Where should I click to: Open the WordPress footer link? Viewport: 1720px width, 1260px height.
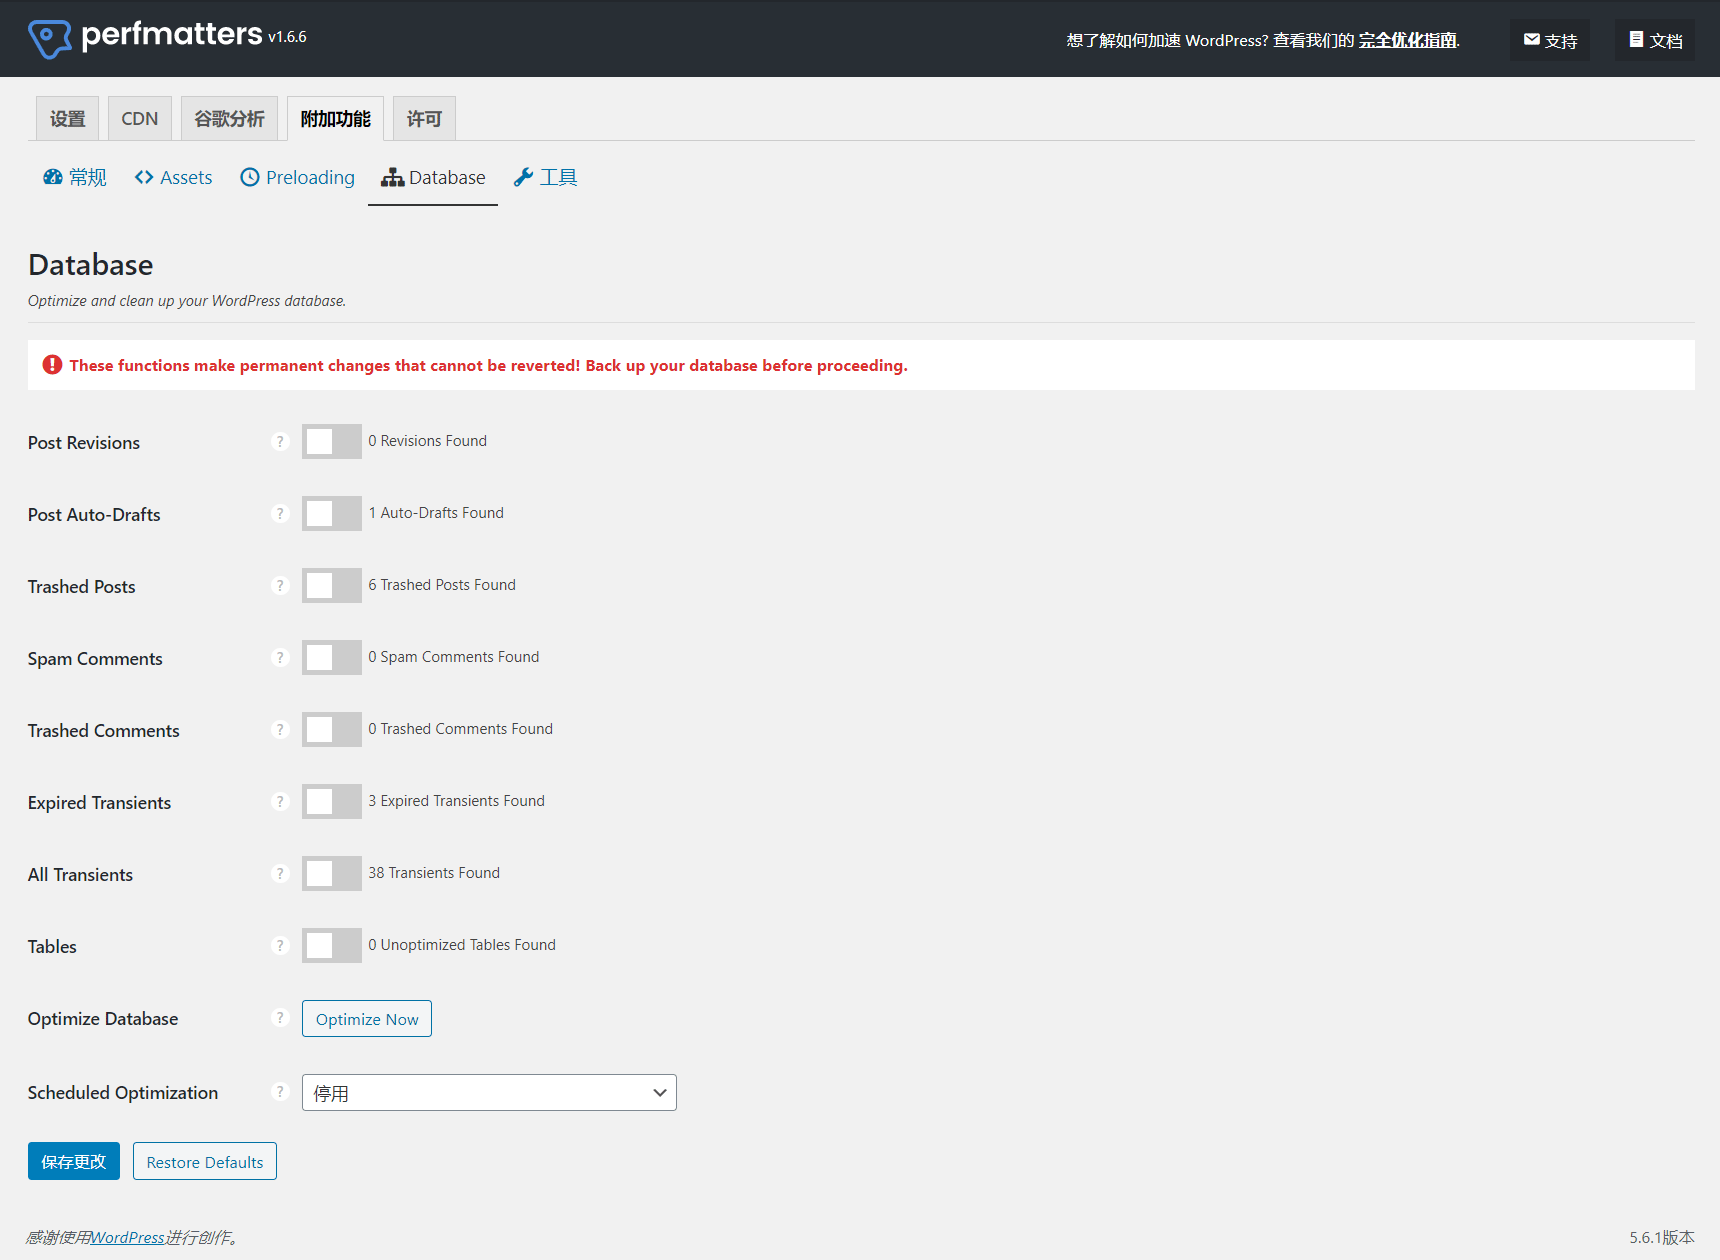coord(127,1237)
